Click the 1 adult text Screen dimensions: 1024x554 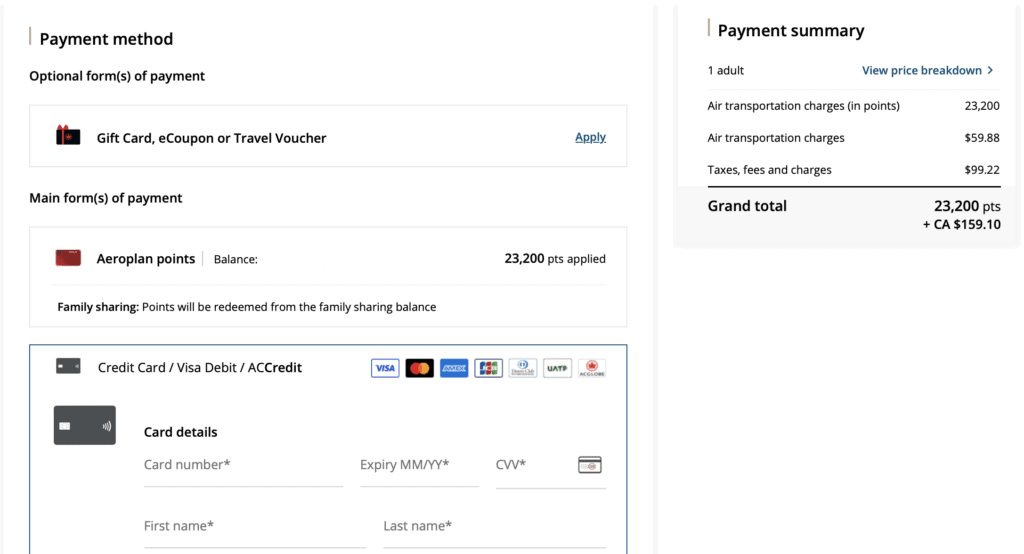[x=726, y=71]
